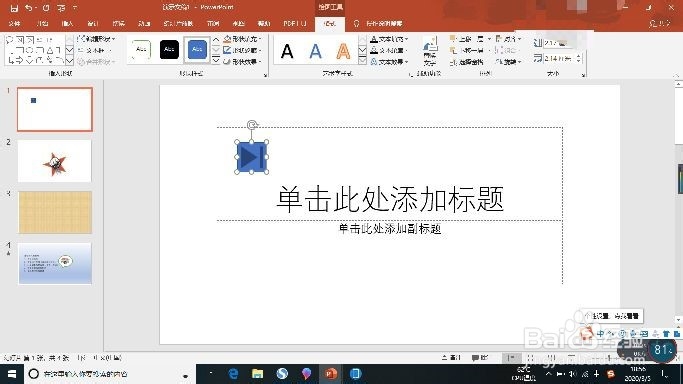Image resolution: width=683 pixels, height=384 pixels.
Task: Open Microsoft Edge from taskbar
Action: pyautogui.click(x=233, y=374)
